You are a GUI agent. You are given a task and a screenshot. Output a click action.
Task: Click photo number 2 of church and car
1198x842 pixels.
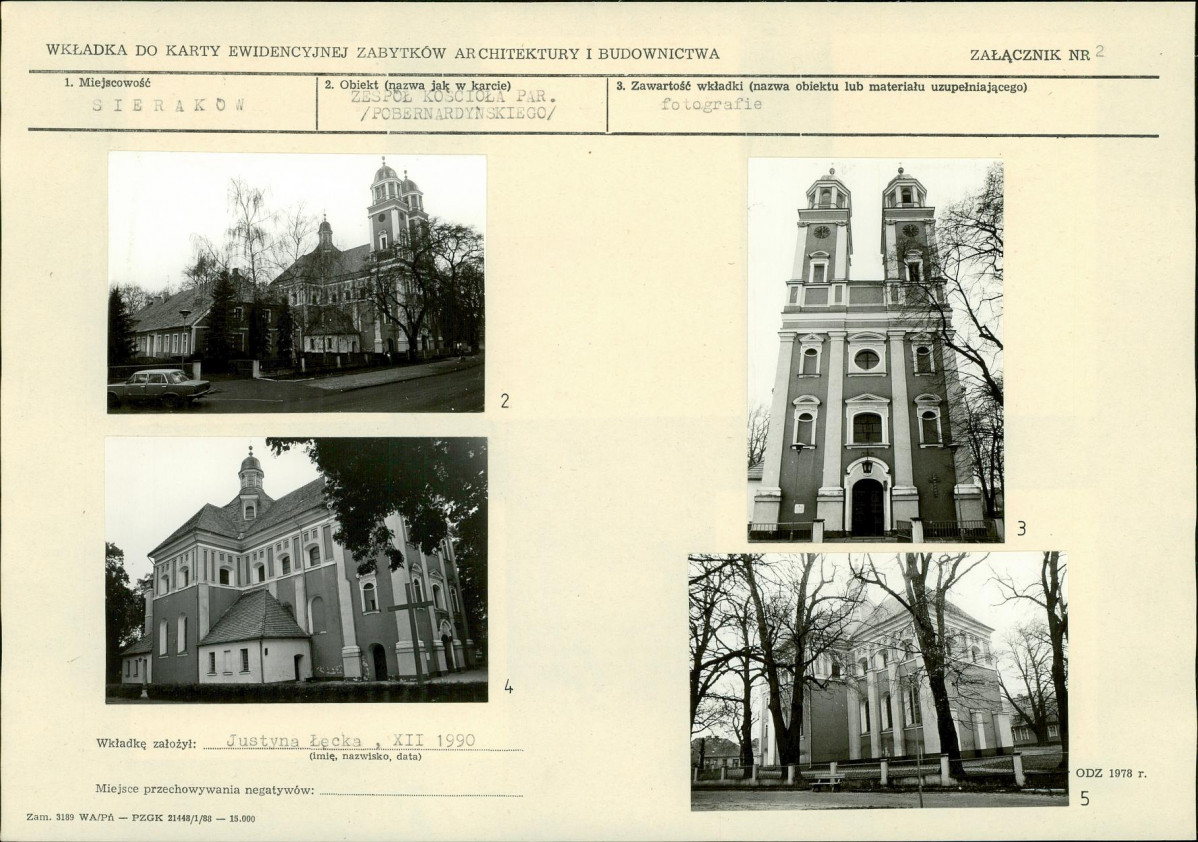point(296,283)
